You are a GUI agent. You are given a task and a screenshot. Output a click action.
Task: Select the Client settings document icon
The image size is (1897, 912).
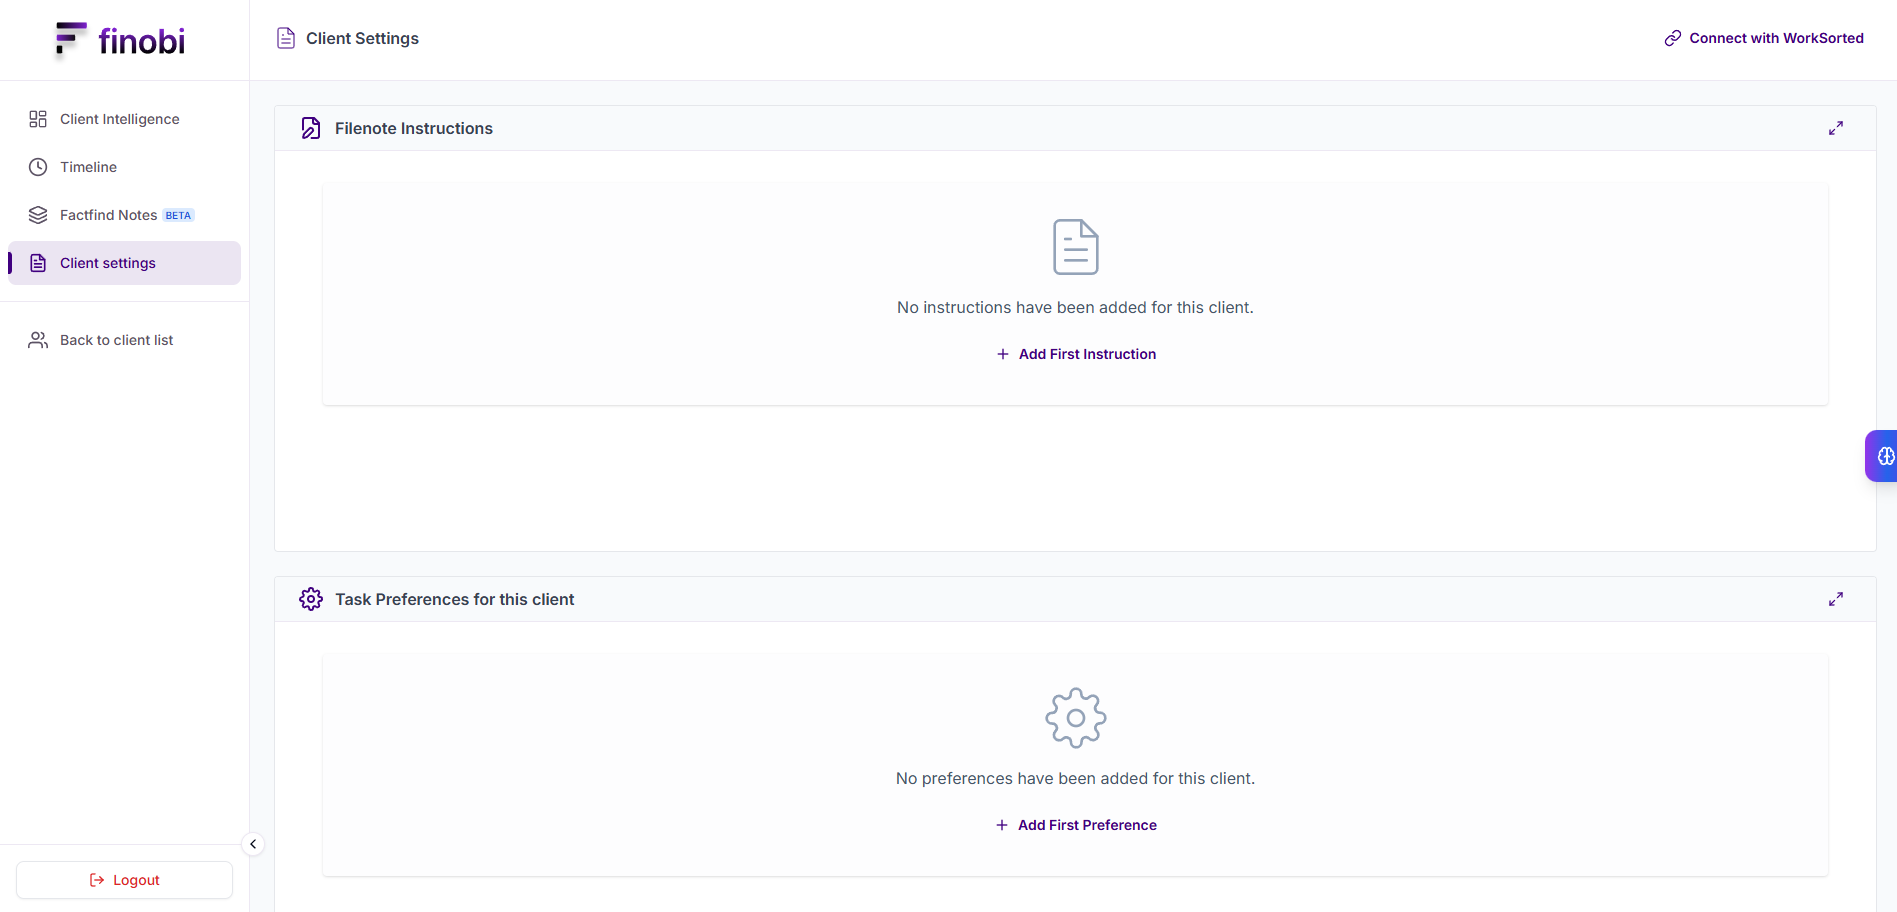tap(38, 262)
